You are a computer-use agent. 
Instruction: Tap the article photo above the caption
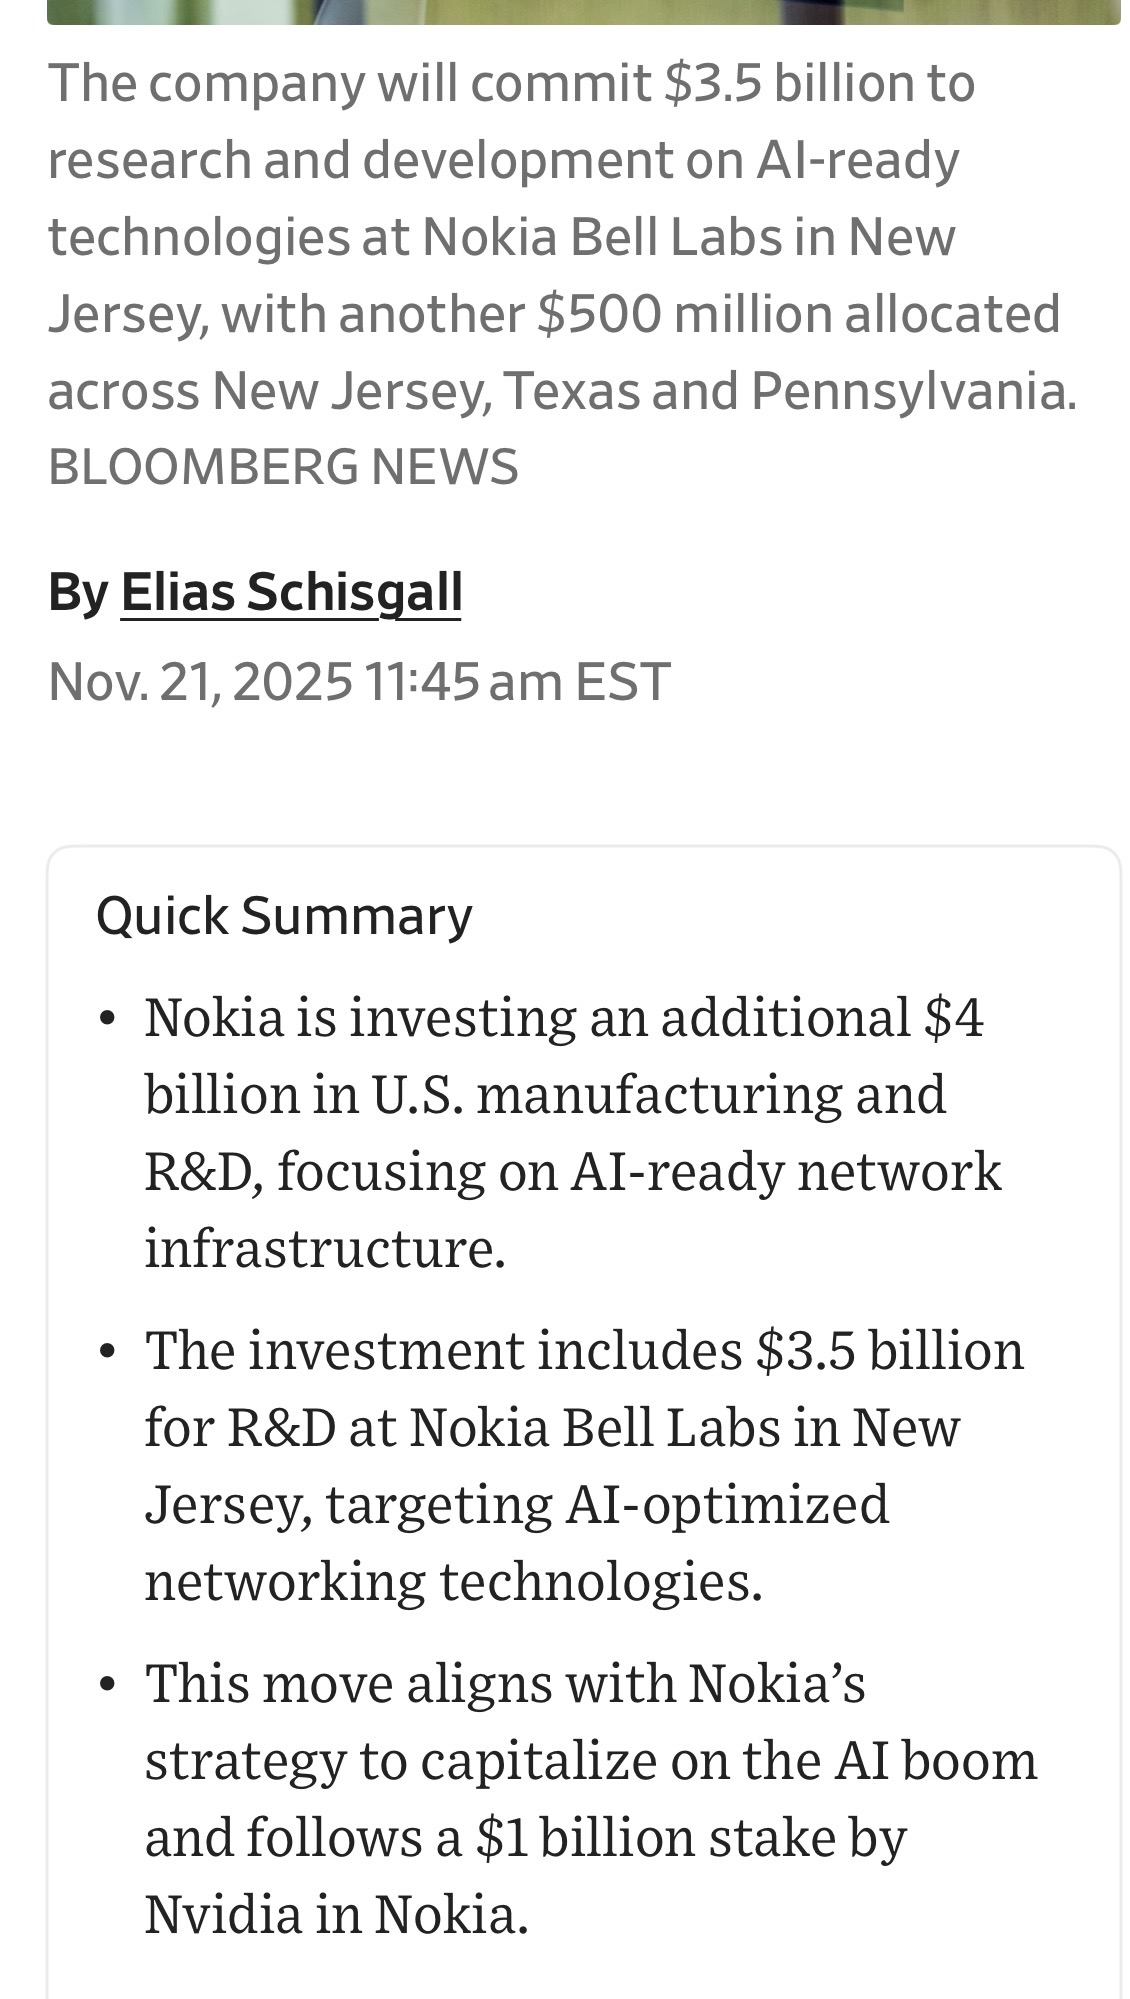click(583, 11)
